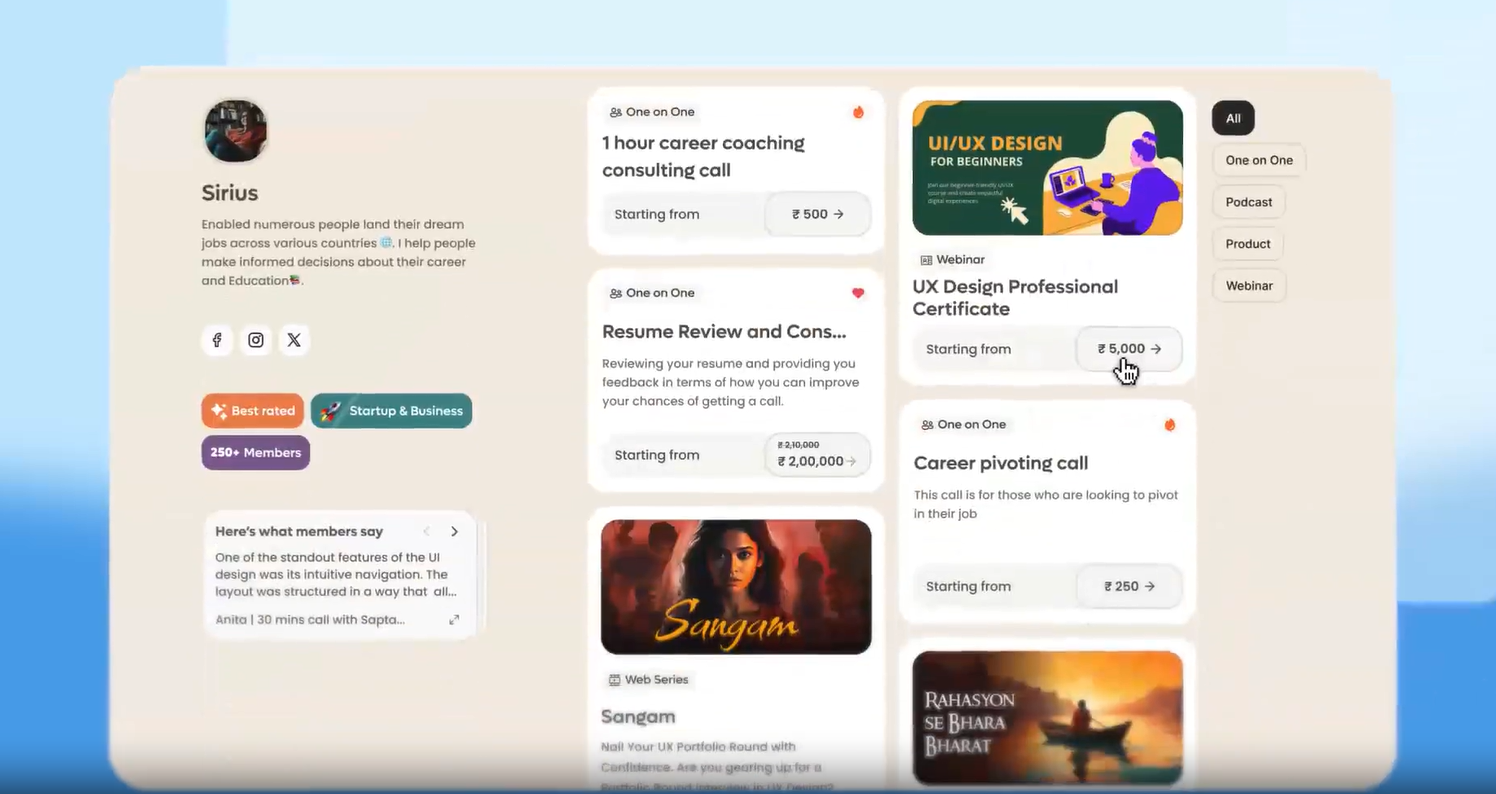The height and width of the screenshot is (794, 1496).
Task: Click the heart icon on Resume Review card
Action: coord(858,293)
